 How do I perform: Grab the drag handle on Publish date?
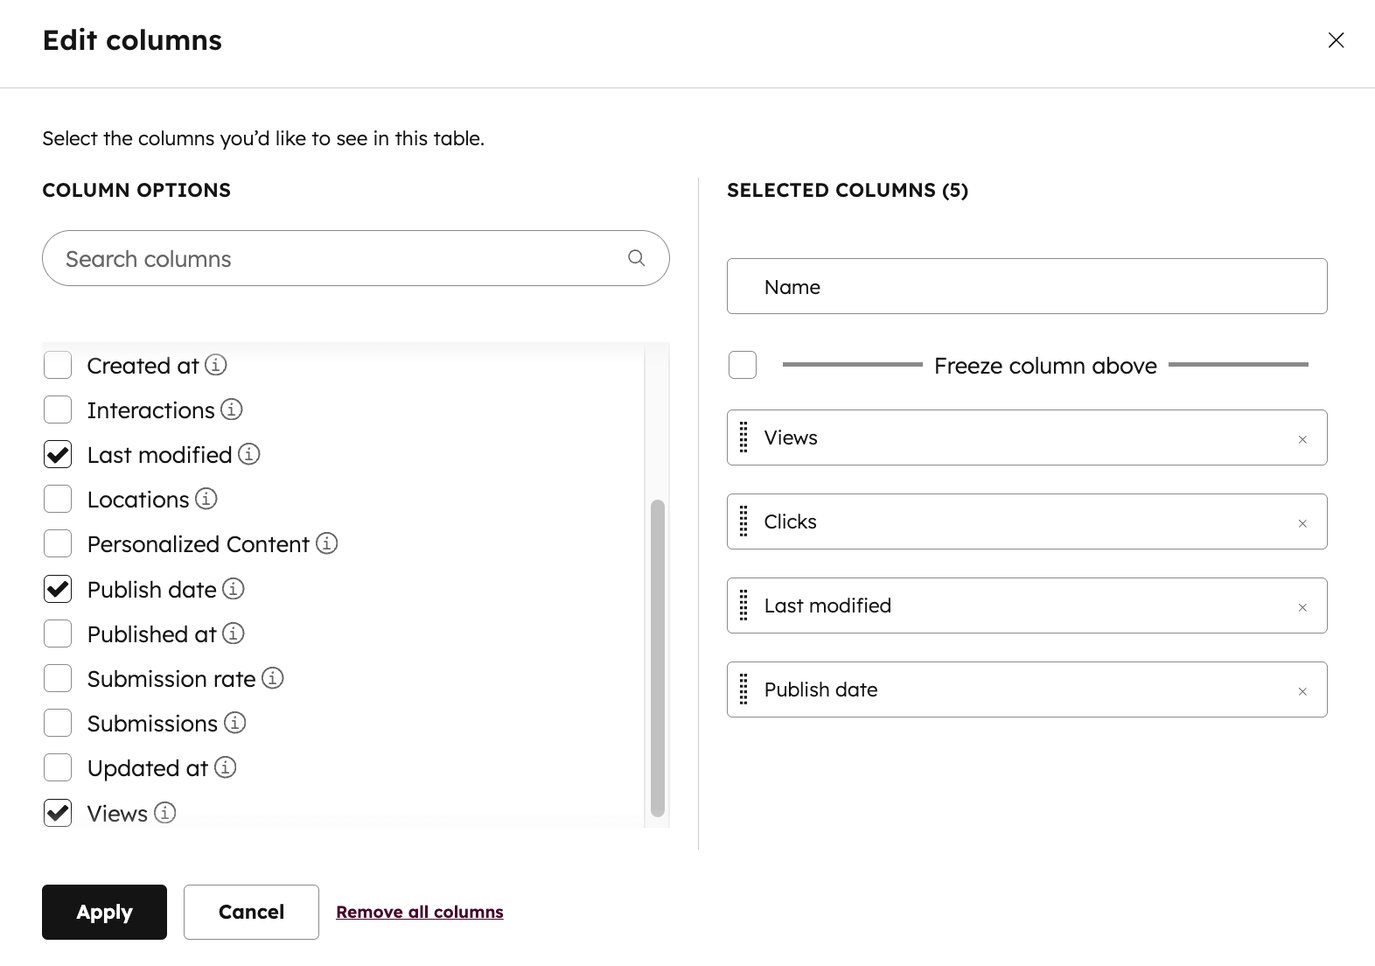coord(743,689)
